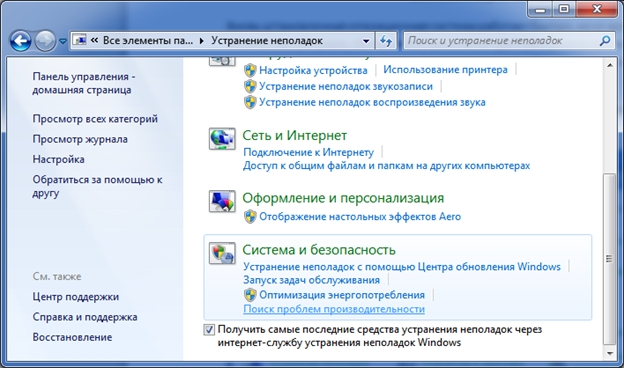Open 'Запуск задач обслуживания'

311,280
